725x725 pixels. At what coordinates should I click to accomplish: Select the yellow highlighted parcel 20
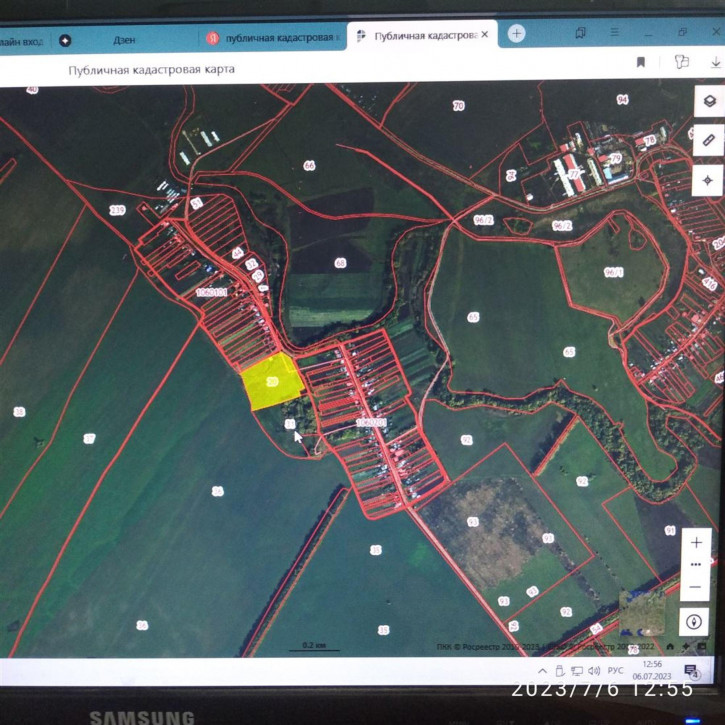point(272,382)
